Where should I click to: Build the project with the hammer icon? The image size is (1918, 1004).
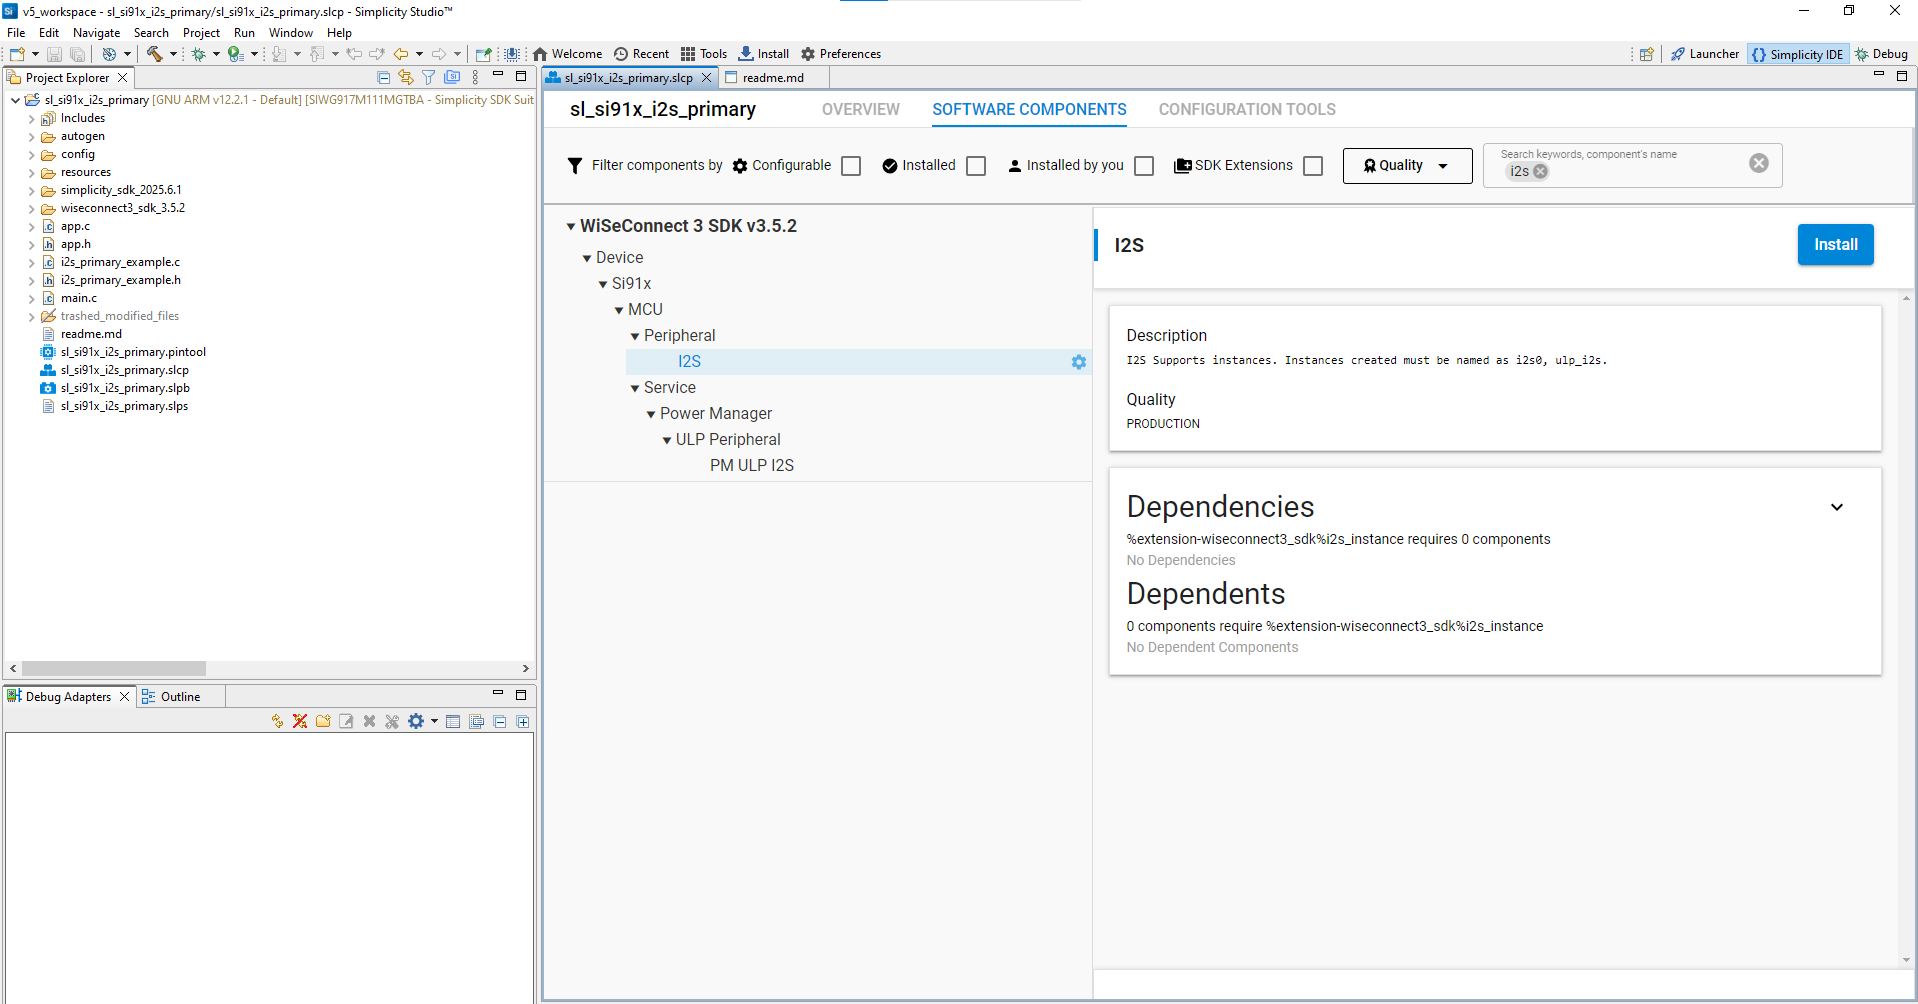155,54
